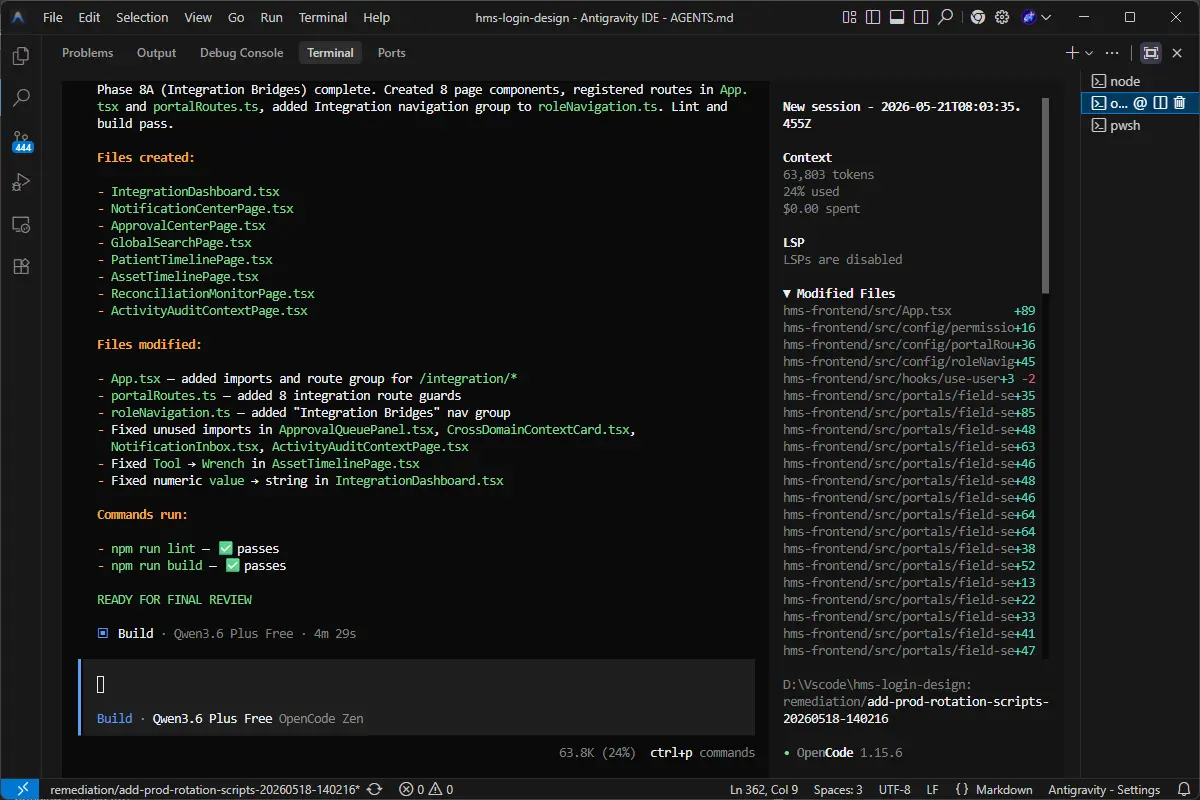Image resolution: width=1200 pixels, height=800 pixels.
Task: Click Ln 362, Col 9 cursor position
Action: click(764, 789)
